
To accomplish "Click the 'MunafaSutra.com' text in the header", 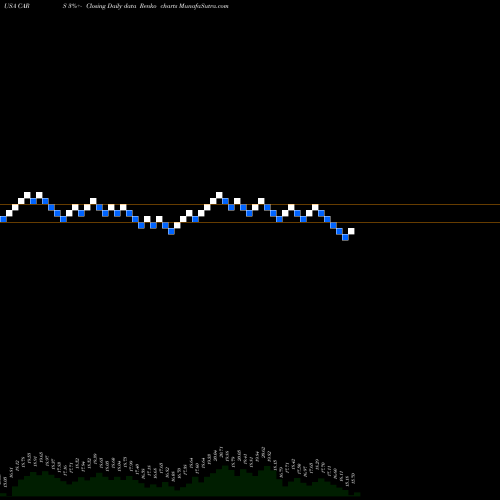I will [203, 6].
